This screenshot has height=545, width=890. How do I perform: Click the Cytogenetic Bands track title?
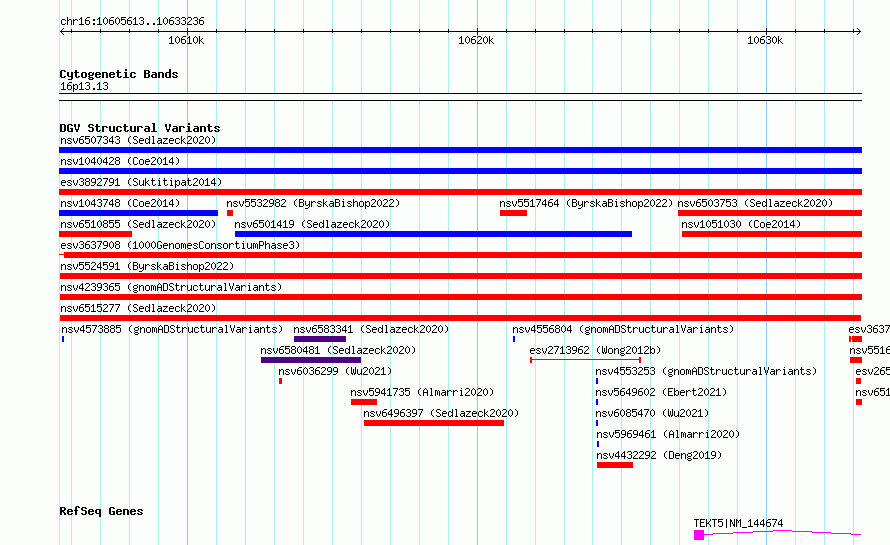119,74
